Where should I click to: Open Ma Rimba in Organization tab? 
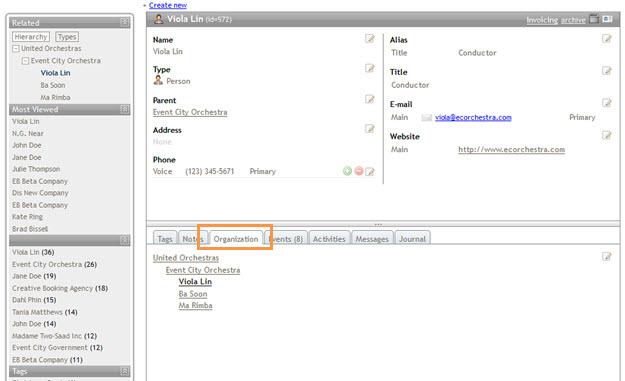[195, 306]
